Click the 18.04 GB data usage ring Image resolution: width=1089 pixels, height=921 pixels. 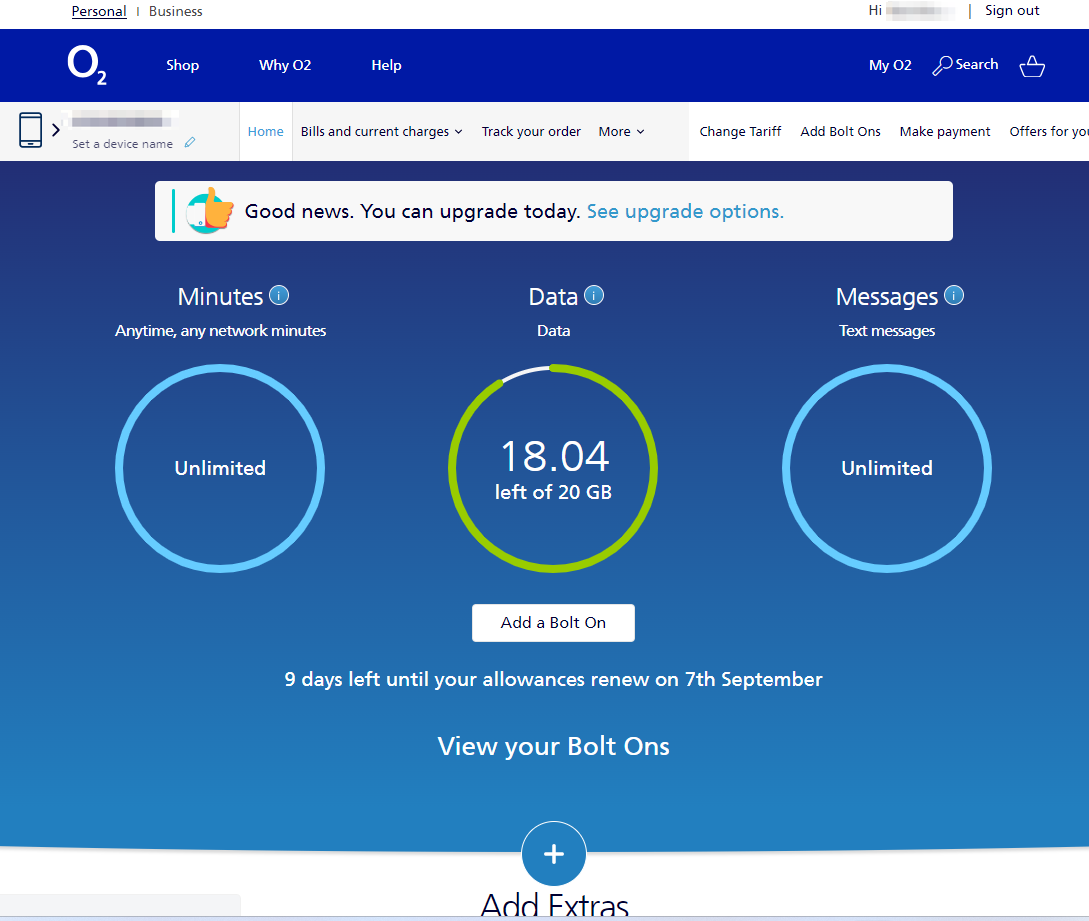point(554,468)
